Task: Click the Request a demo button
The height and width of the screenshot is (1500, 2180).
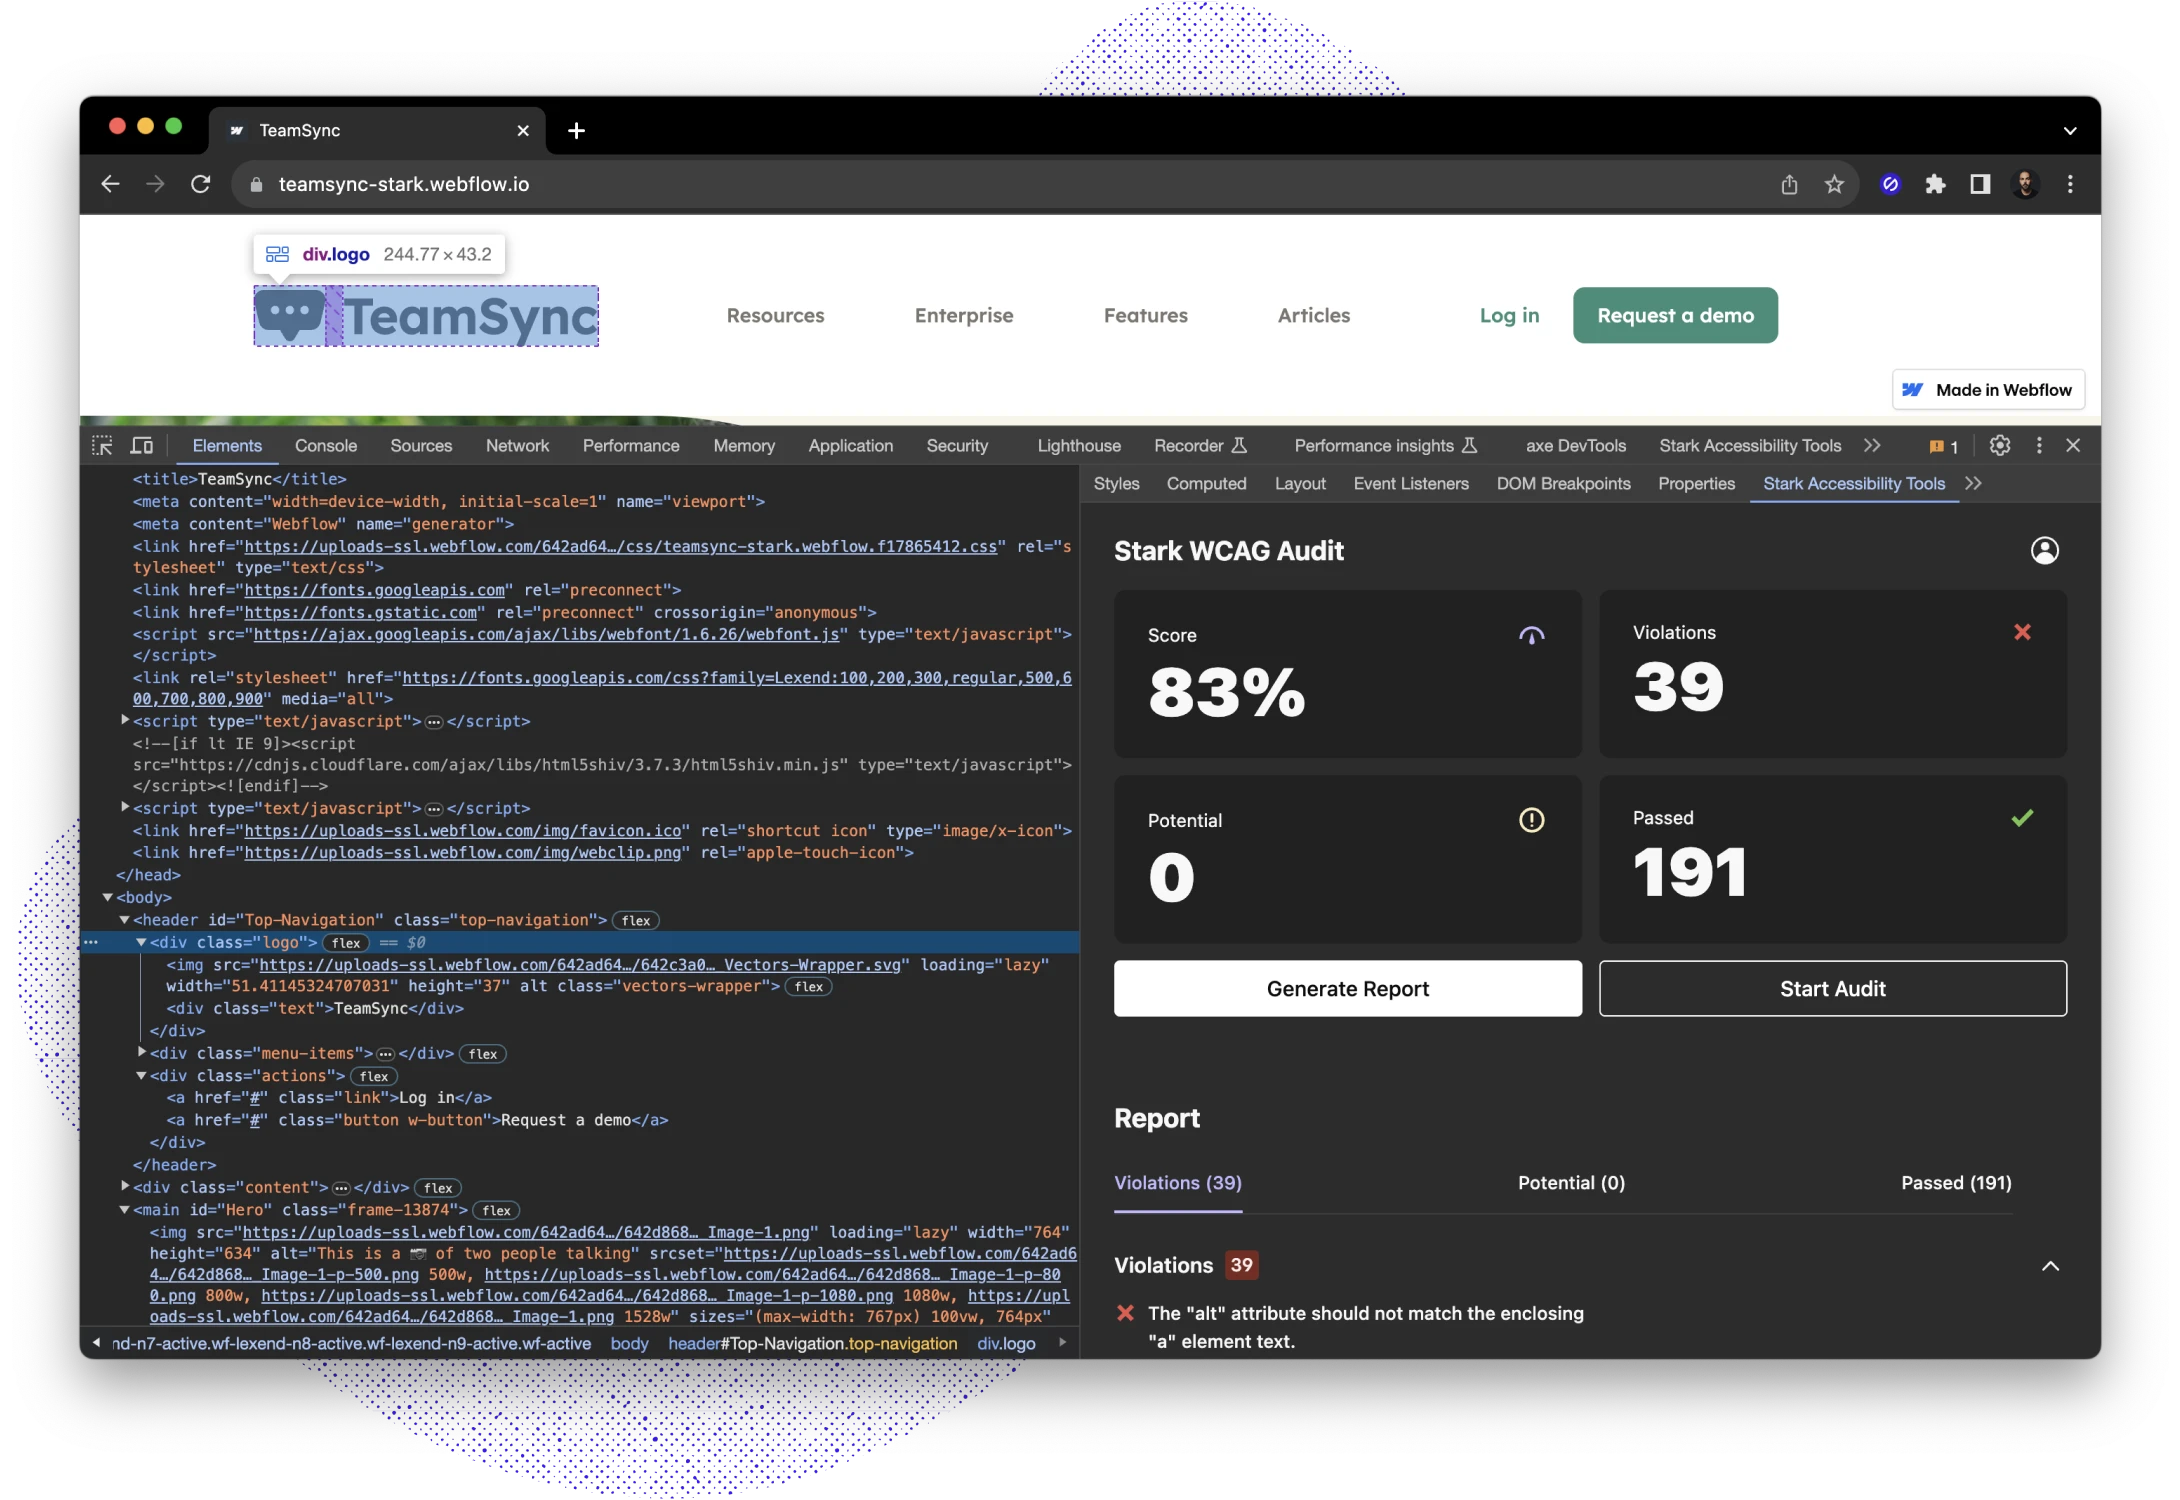Action: (1675, 316)
